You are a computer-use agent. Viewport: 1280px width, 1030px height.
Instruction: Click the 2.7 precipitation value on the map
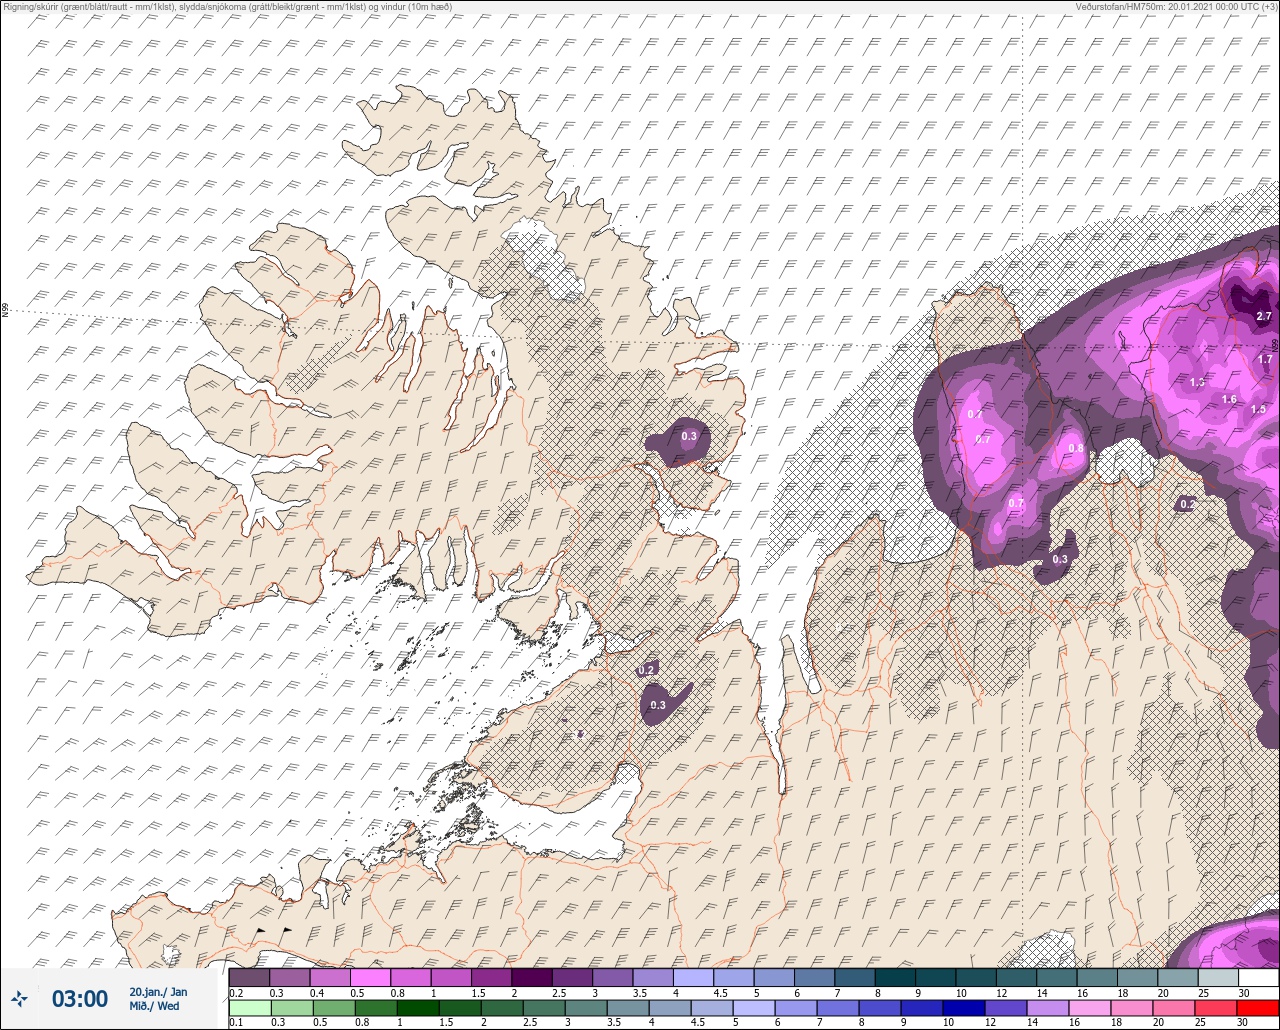[x=1263, y=316]
